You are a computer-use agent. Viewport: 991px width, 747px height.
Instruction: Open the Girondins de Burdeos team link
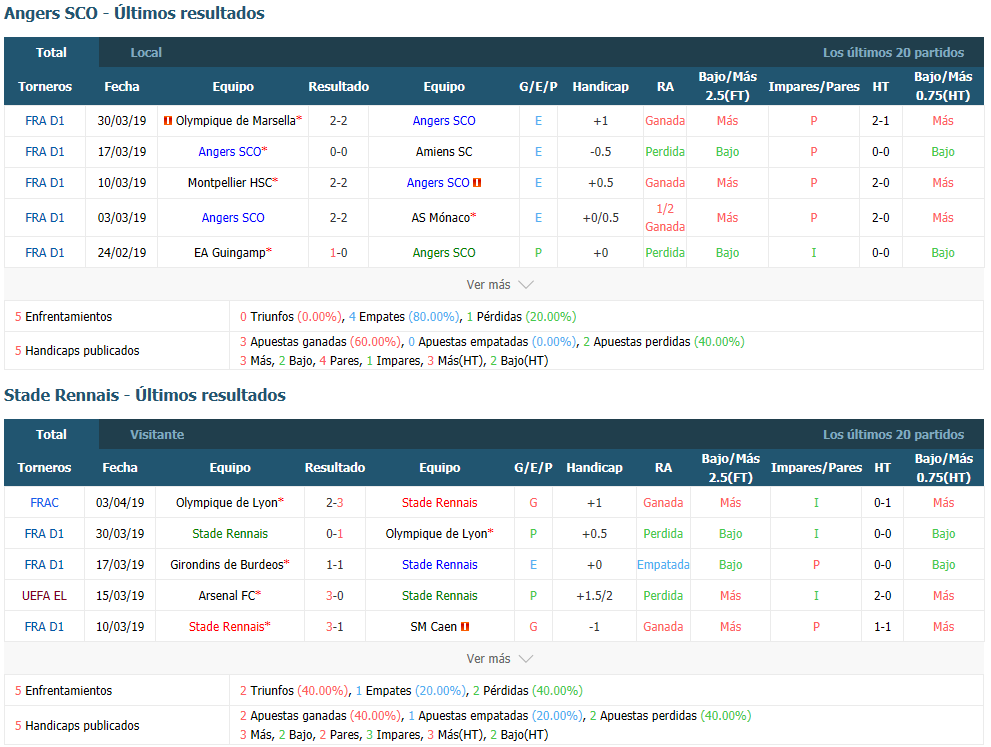click(x=226, y=564)
